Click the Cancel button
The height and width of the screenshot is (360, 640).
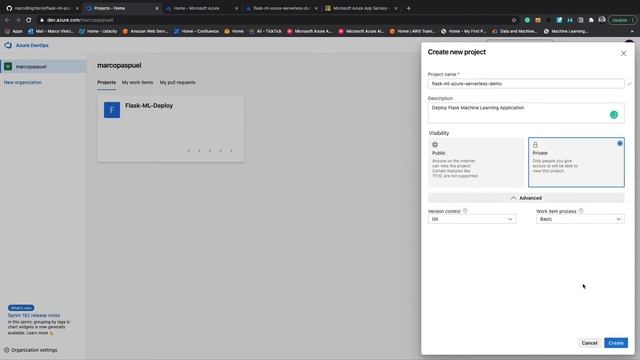click(589, 343)
